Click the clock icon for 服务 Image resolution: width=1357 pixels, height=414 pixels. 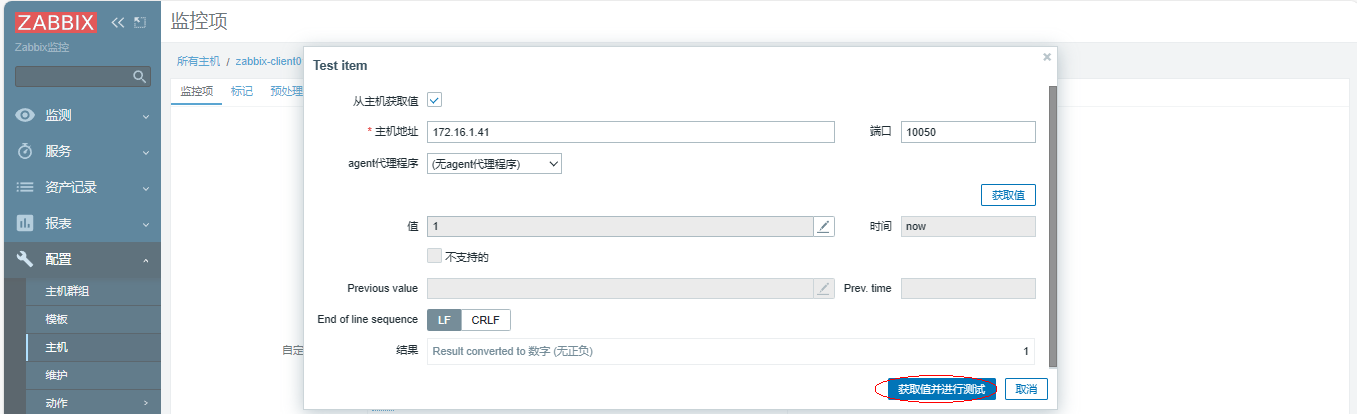pyautogui.click(x=26, y=151)
